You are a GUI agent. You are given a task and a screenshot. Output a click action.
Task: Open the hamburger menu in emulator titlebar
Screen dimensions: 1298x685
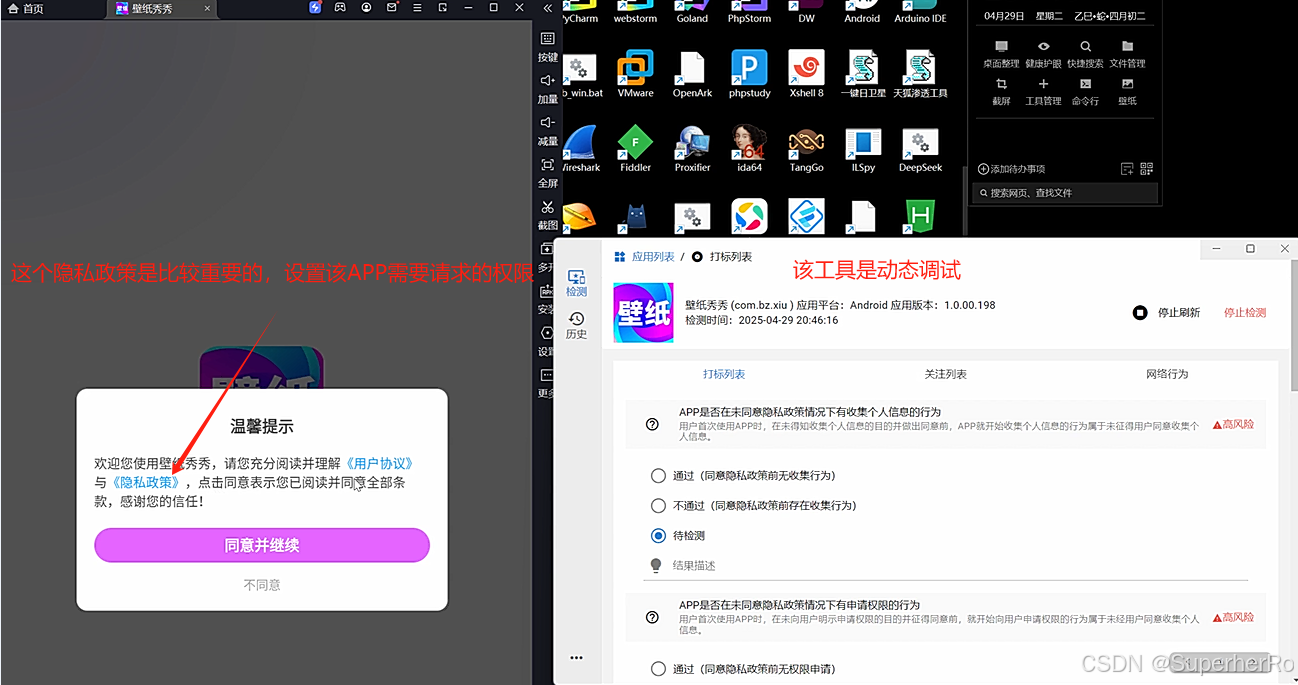click(417, 7)
